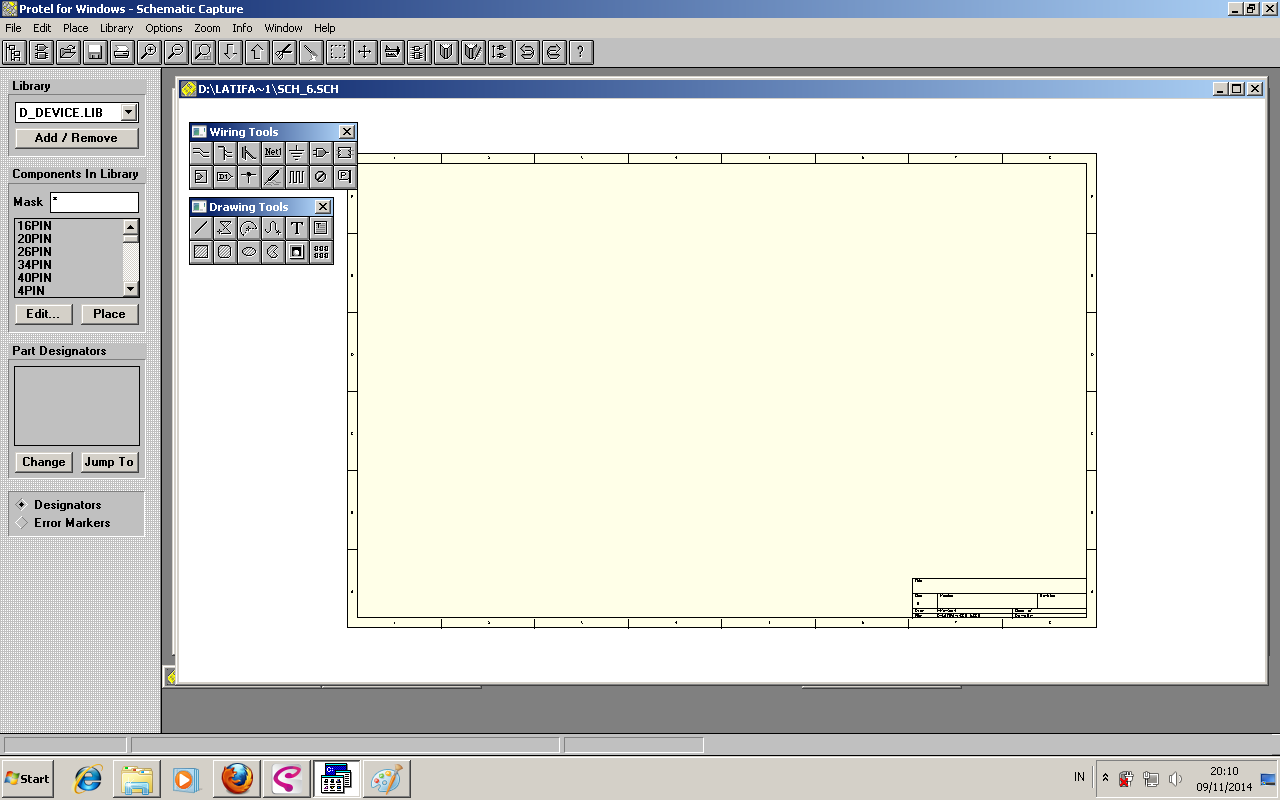Select 16PIN in the component list
Viewport: 1280px width, 800px height.
click(x=68, y=226)
